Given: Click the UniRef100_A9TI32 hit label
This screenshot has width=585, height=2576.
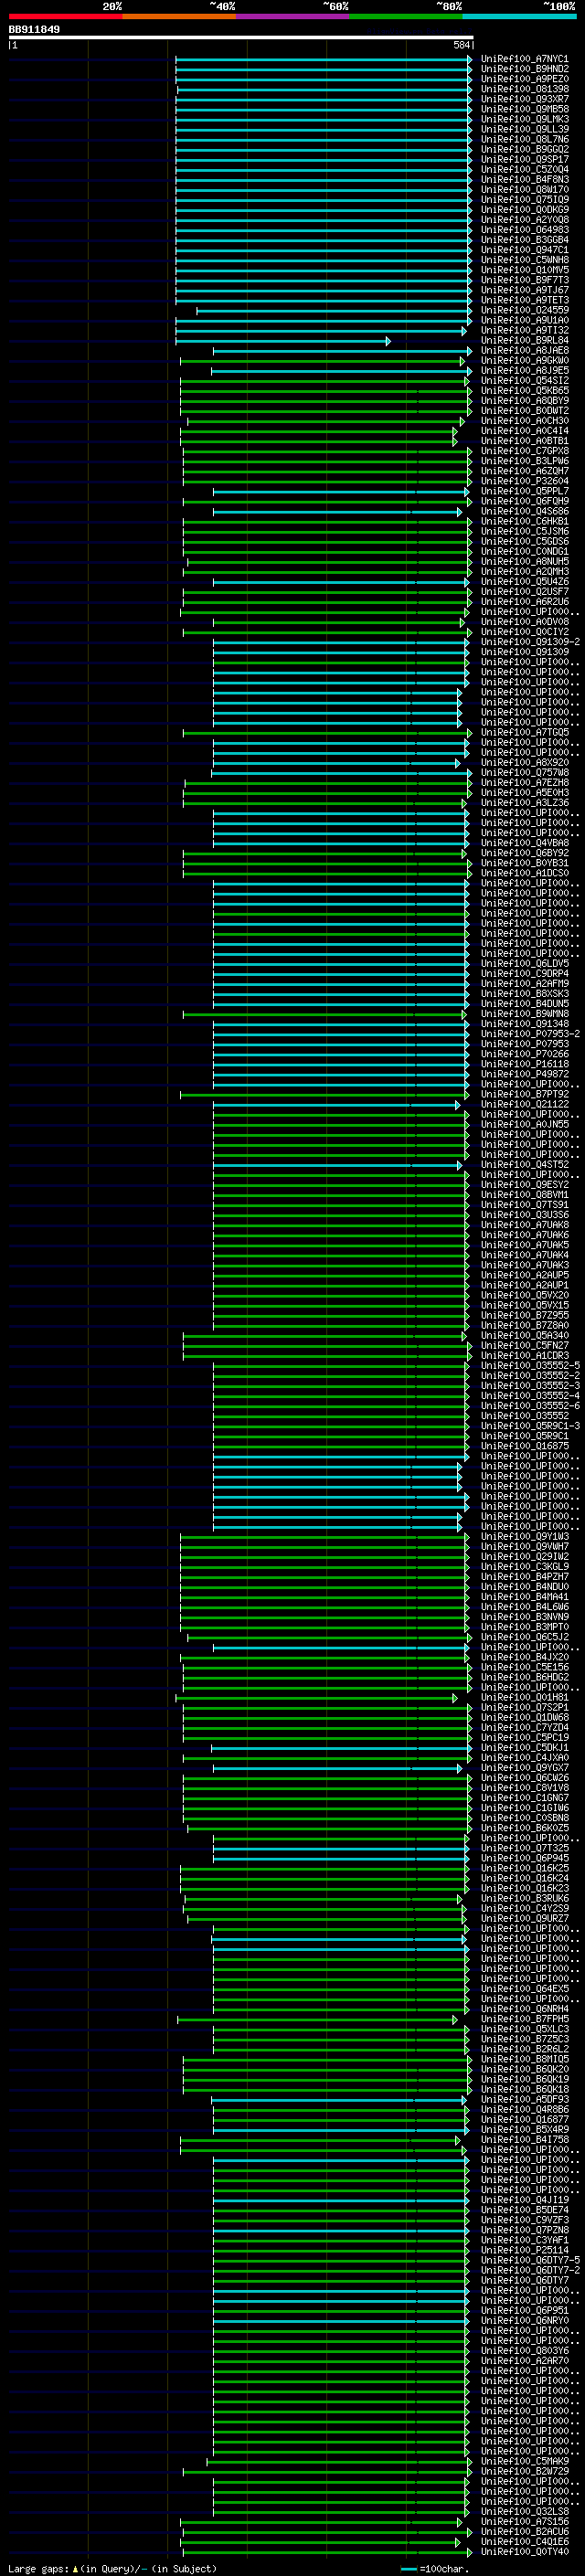Looking at the screenshot, I should tap(524, 330).
